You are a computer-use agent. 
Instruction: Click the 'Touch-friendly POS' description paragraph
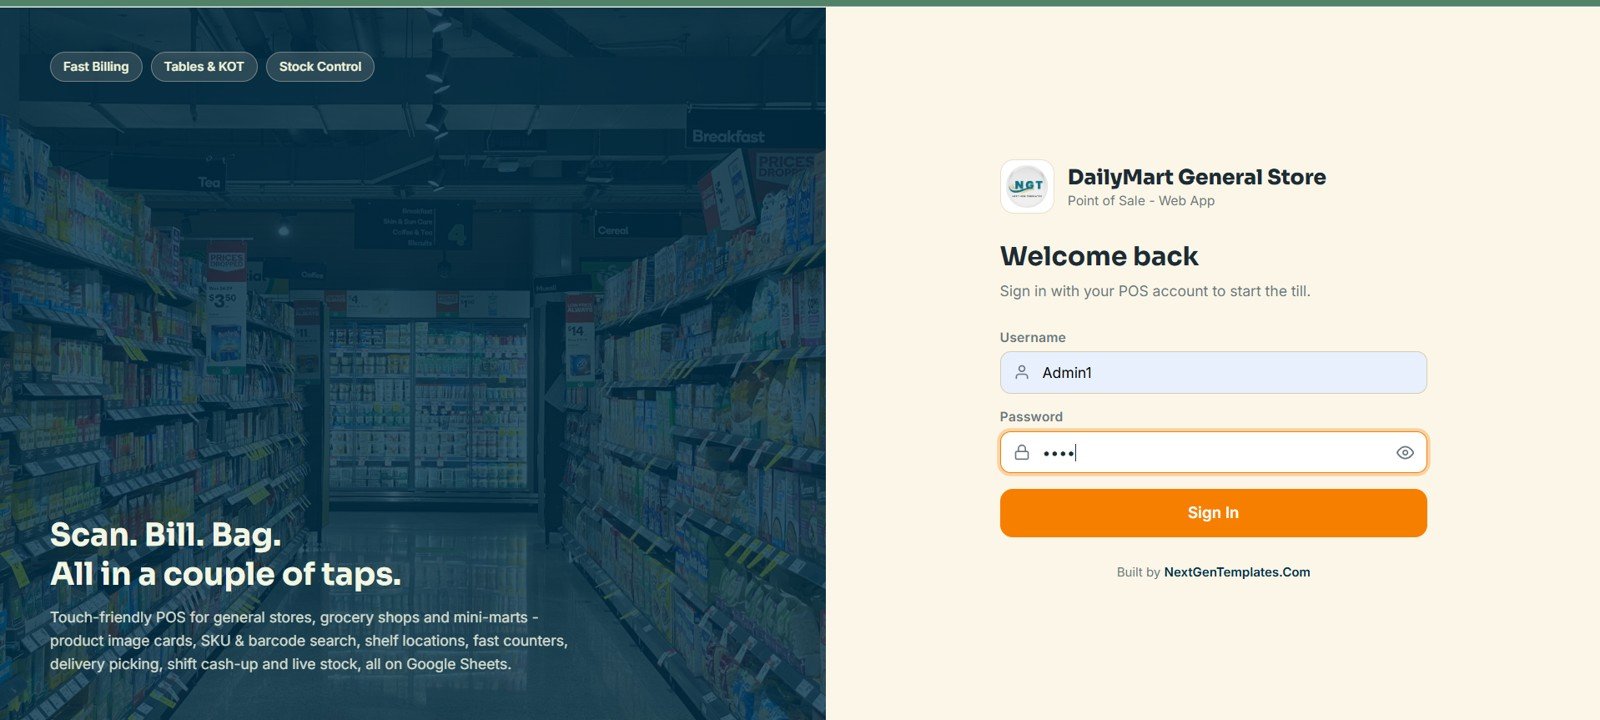click(x=309, y=641)
